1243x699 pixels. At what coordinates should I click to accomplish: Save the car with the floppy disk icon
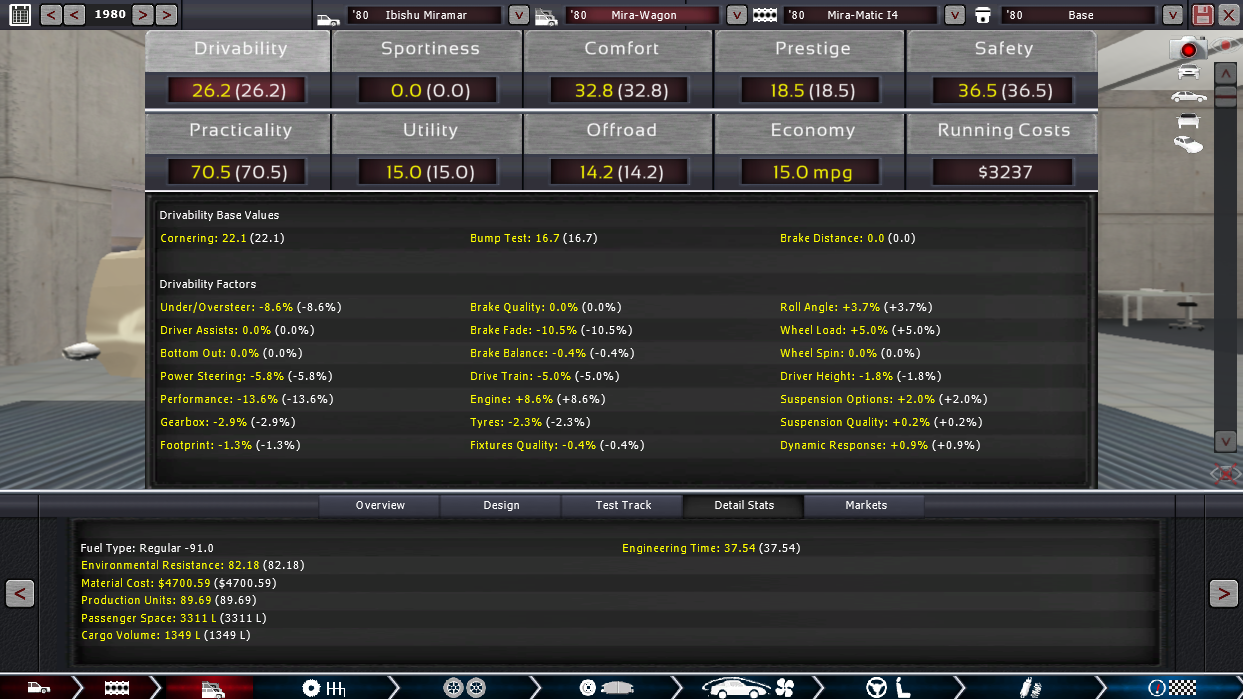tap(1203, 15)
